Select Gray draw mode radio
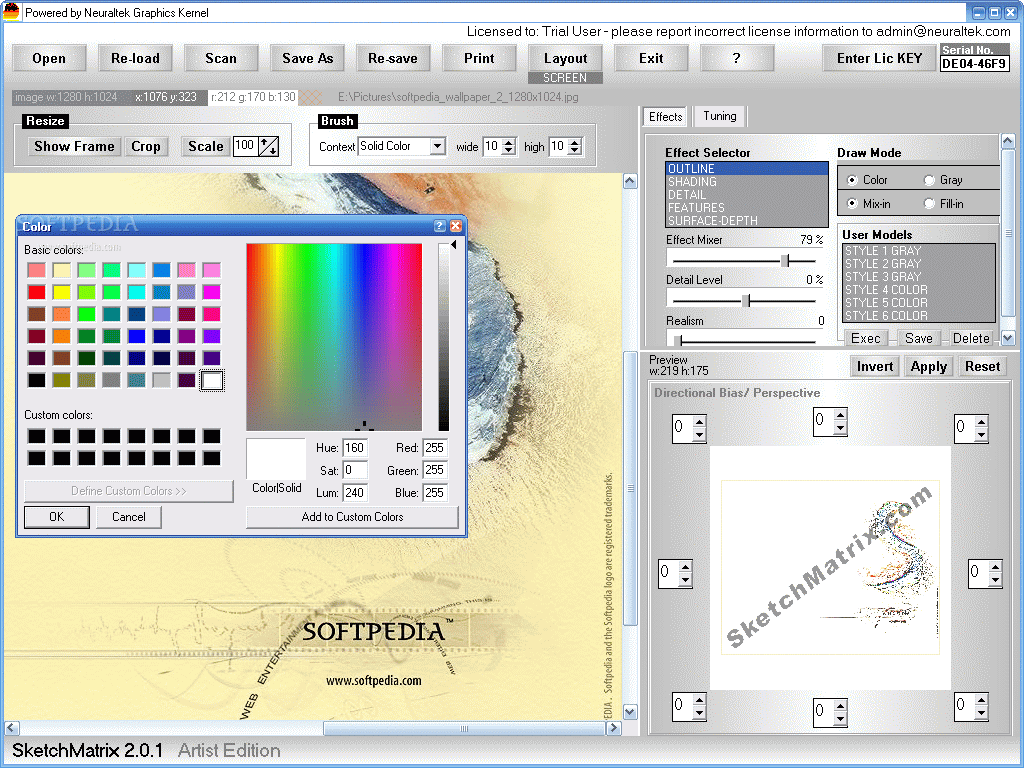Screen dimensions: 1024x768 [x=929, y=180]
